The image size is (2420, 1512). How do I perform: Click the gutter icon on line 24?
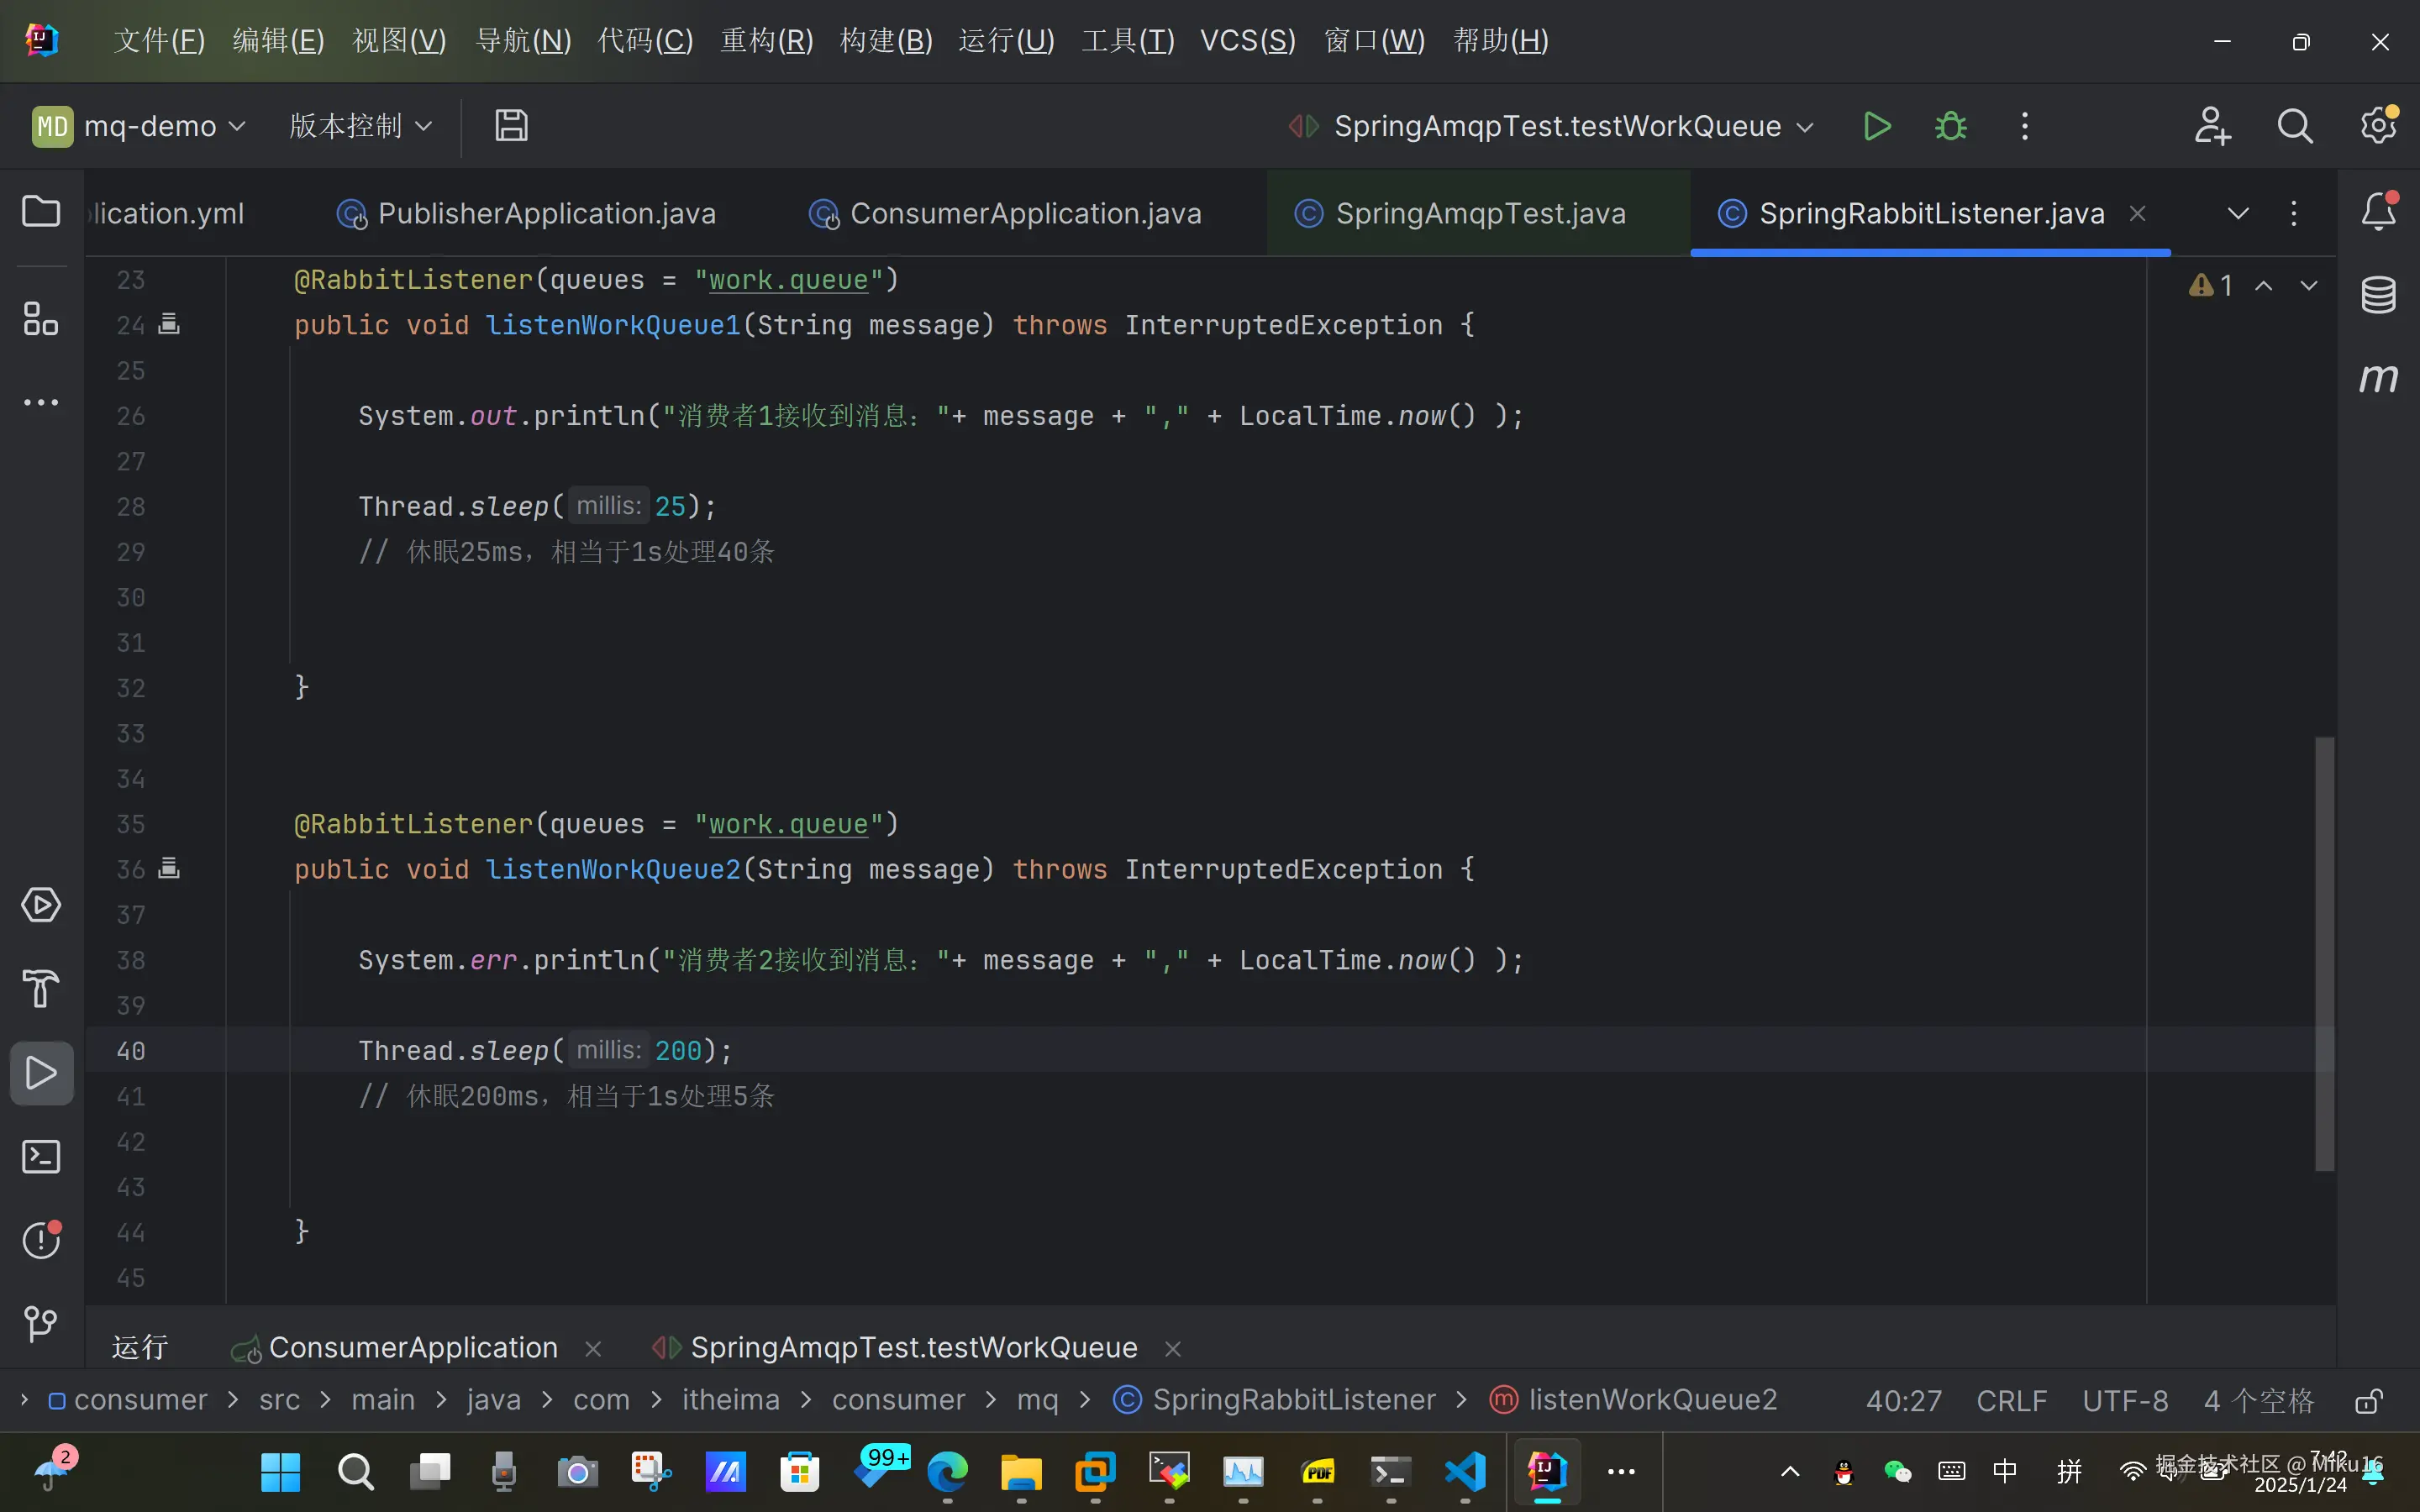click(x=169, y=324)
